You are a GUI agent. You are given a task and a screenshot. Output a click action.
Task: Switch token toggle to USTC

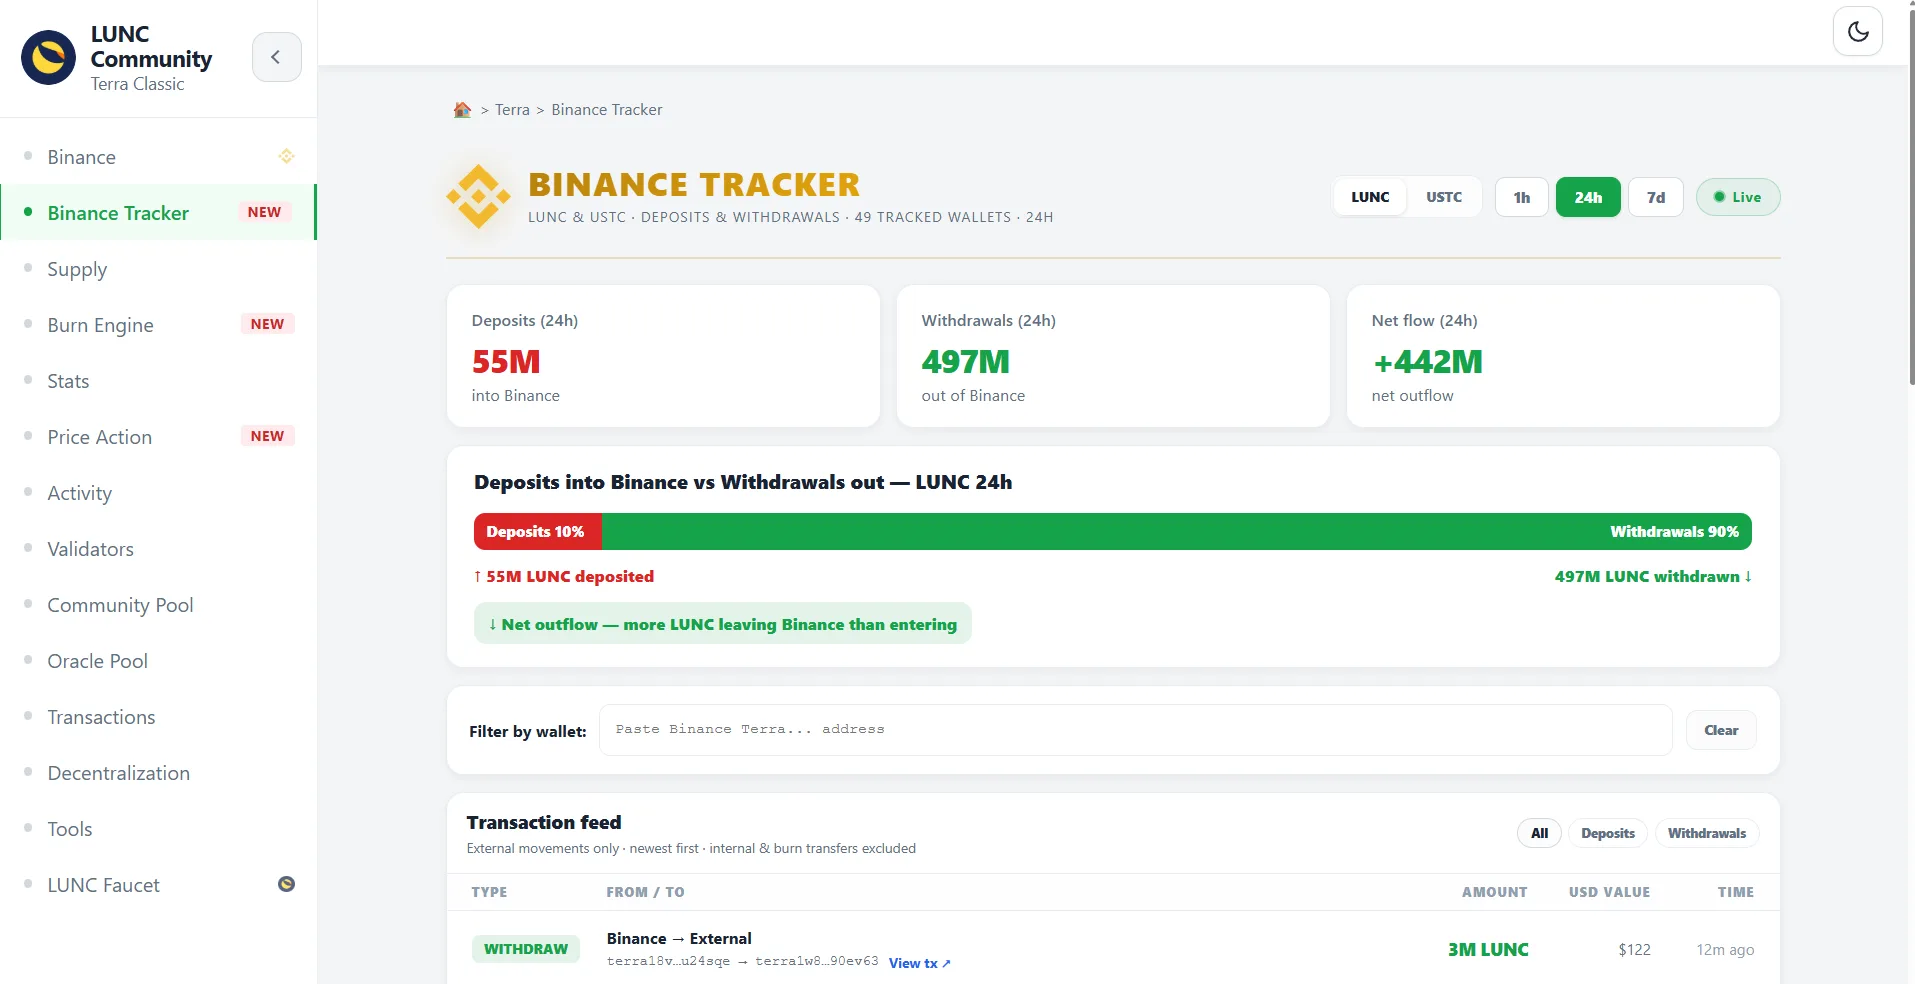(x=1443, y=197)
